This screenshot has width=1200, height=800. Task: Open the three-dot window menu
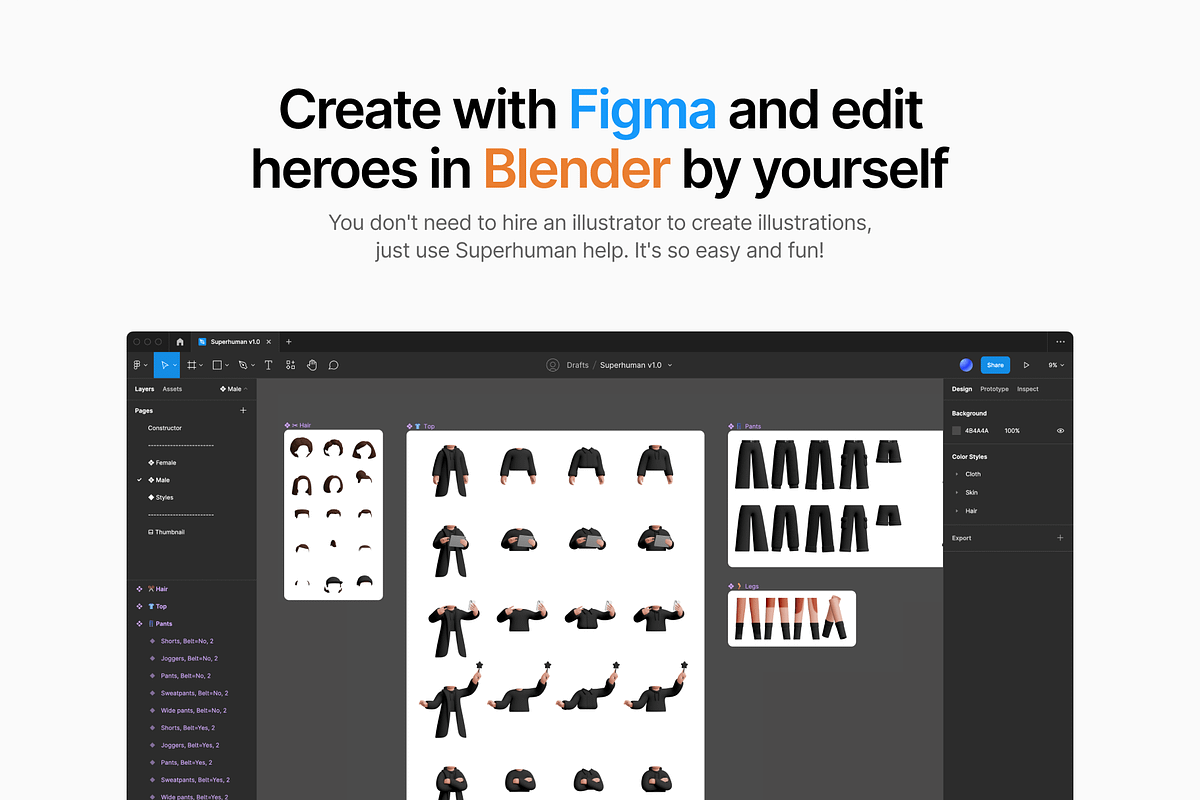pos(1060,341)
